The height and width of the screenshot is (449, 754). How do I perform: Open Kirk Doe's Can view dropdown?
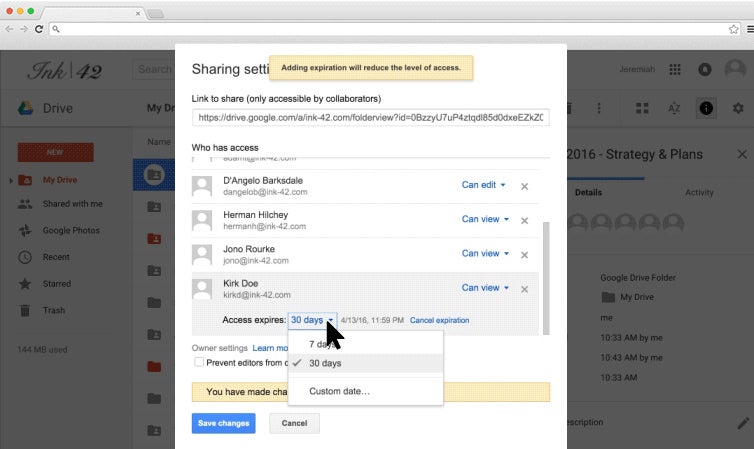[485, 287]
